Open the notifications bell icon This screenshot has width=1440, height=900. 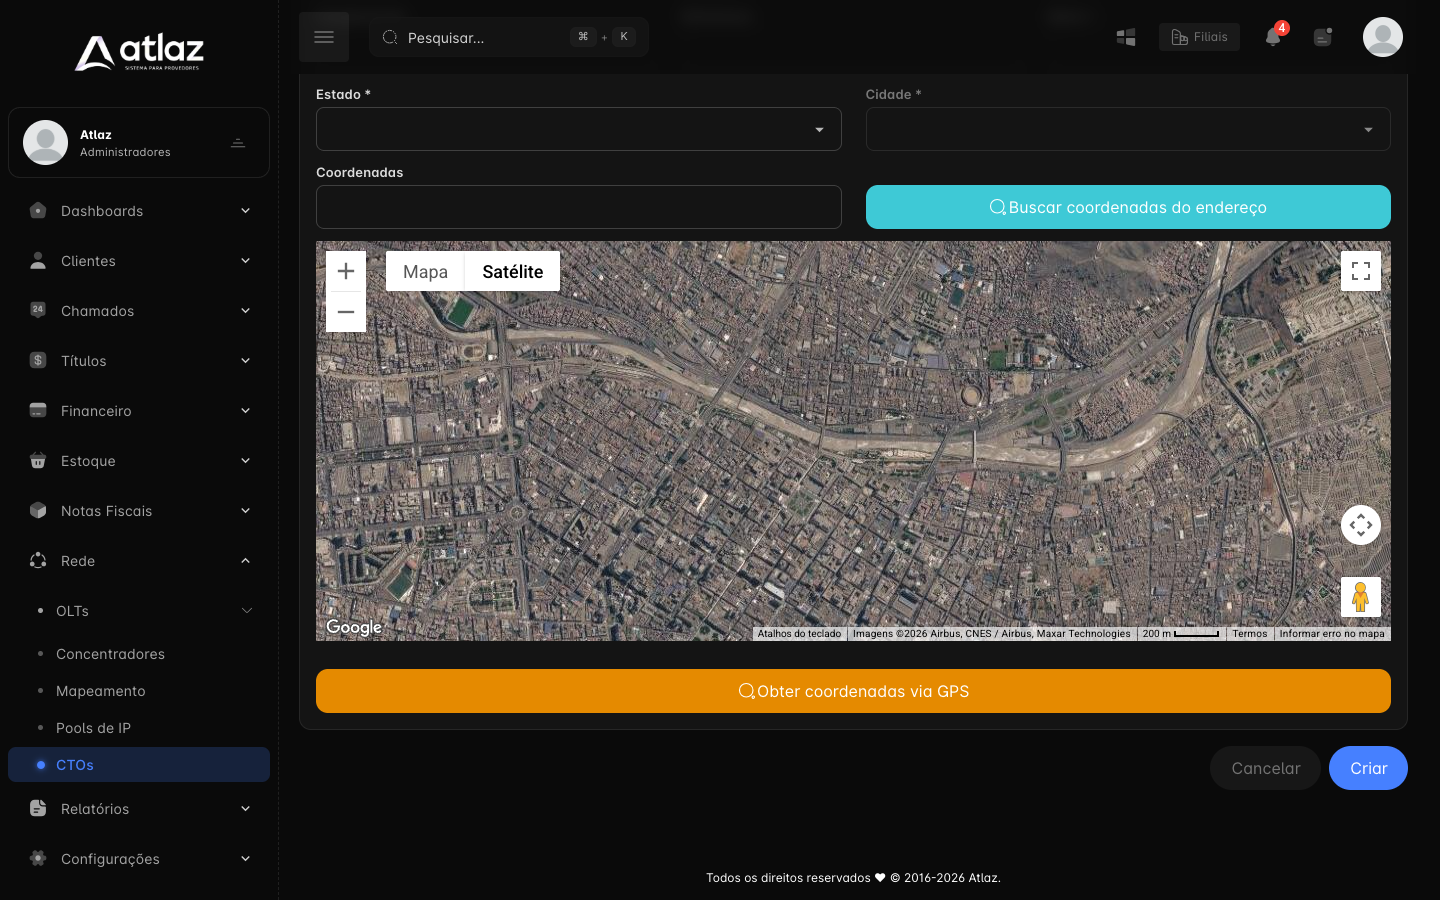point(1273,37)
